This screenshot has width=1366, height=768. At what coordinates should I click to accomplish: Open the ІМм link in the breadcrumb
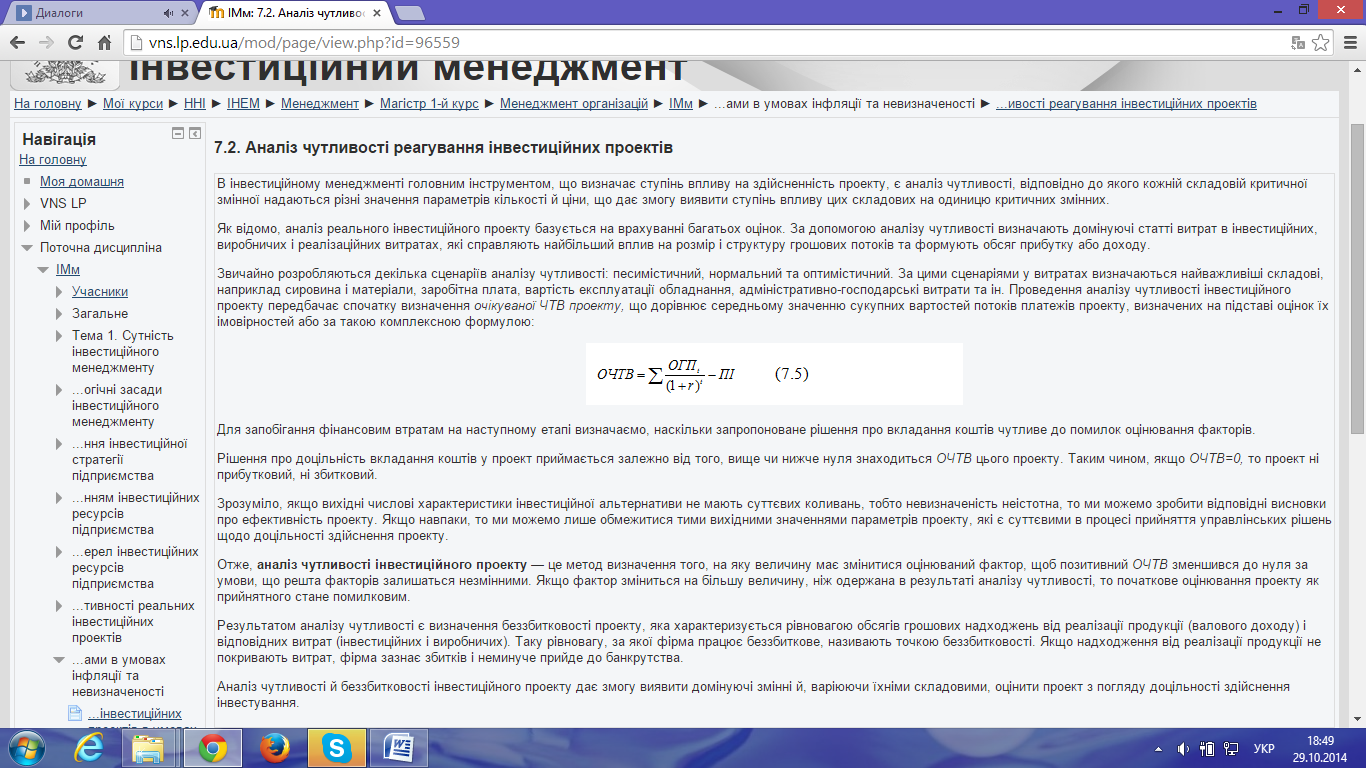[x=681, y=104]
